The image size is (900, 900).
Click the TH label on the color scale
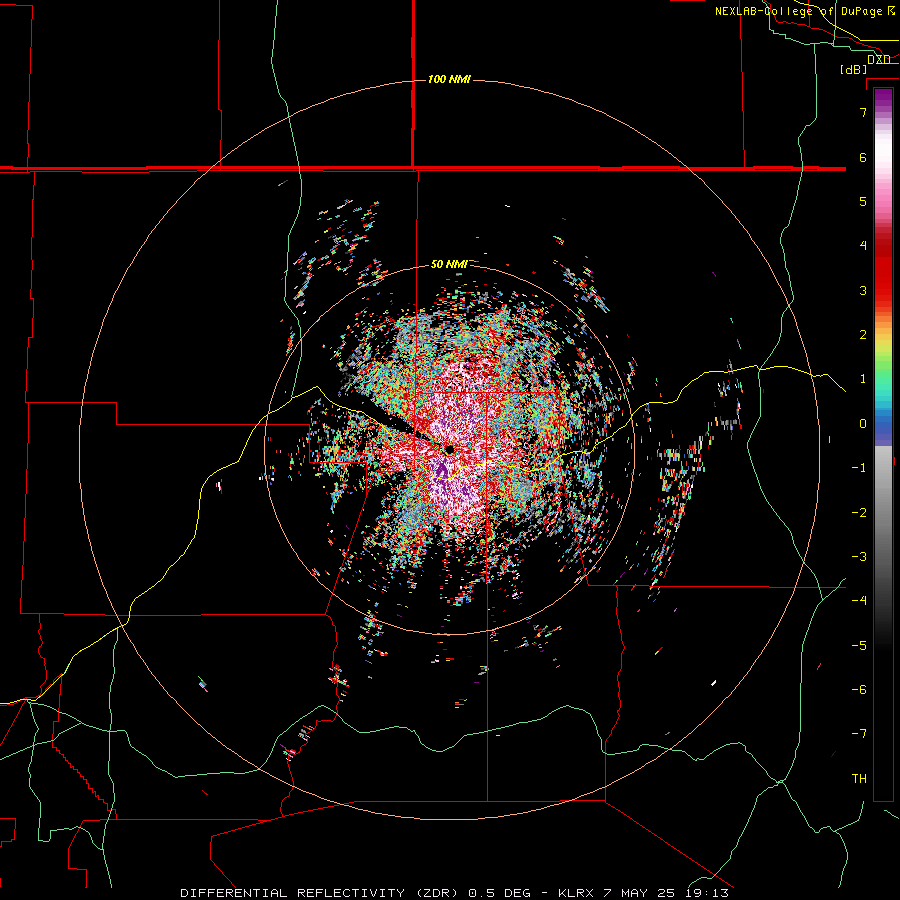(859, 779)
